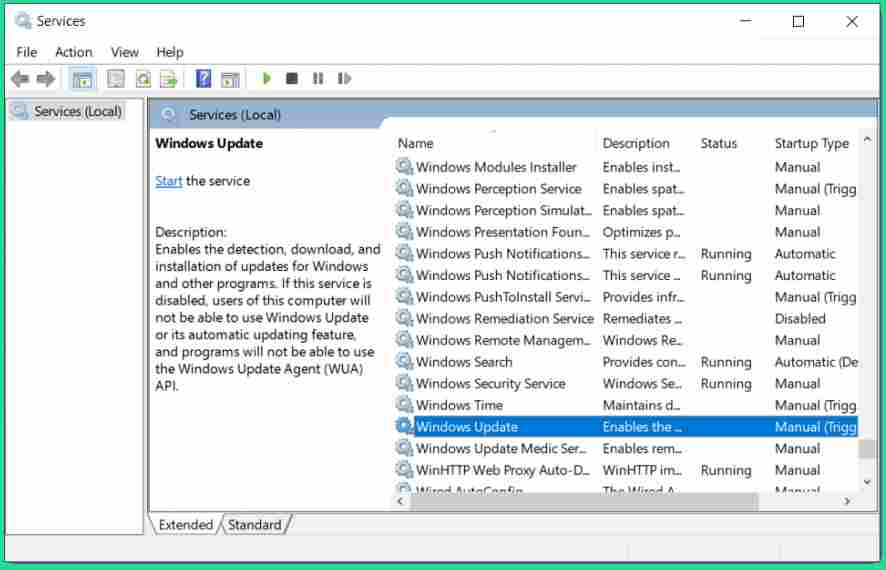Go back with the toolbar Back arrow
This screenshot has height=570, width=886.
pyautogui.click(x=20, y=79)
